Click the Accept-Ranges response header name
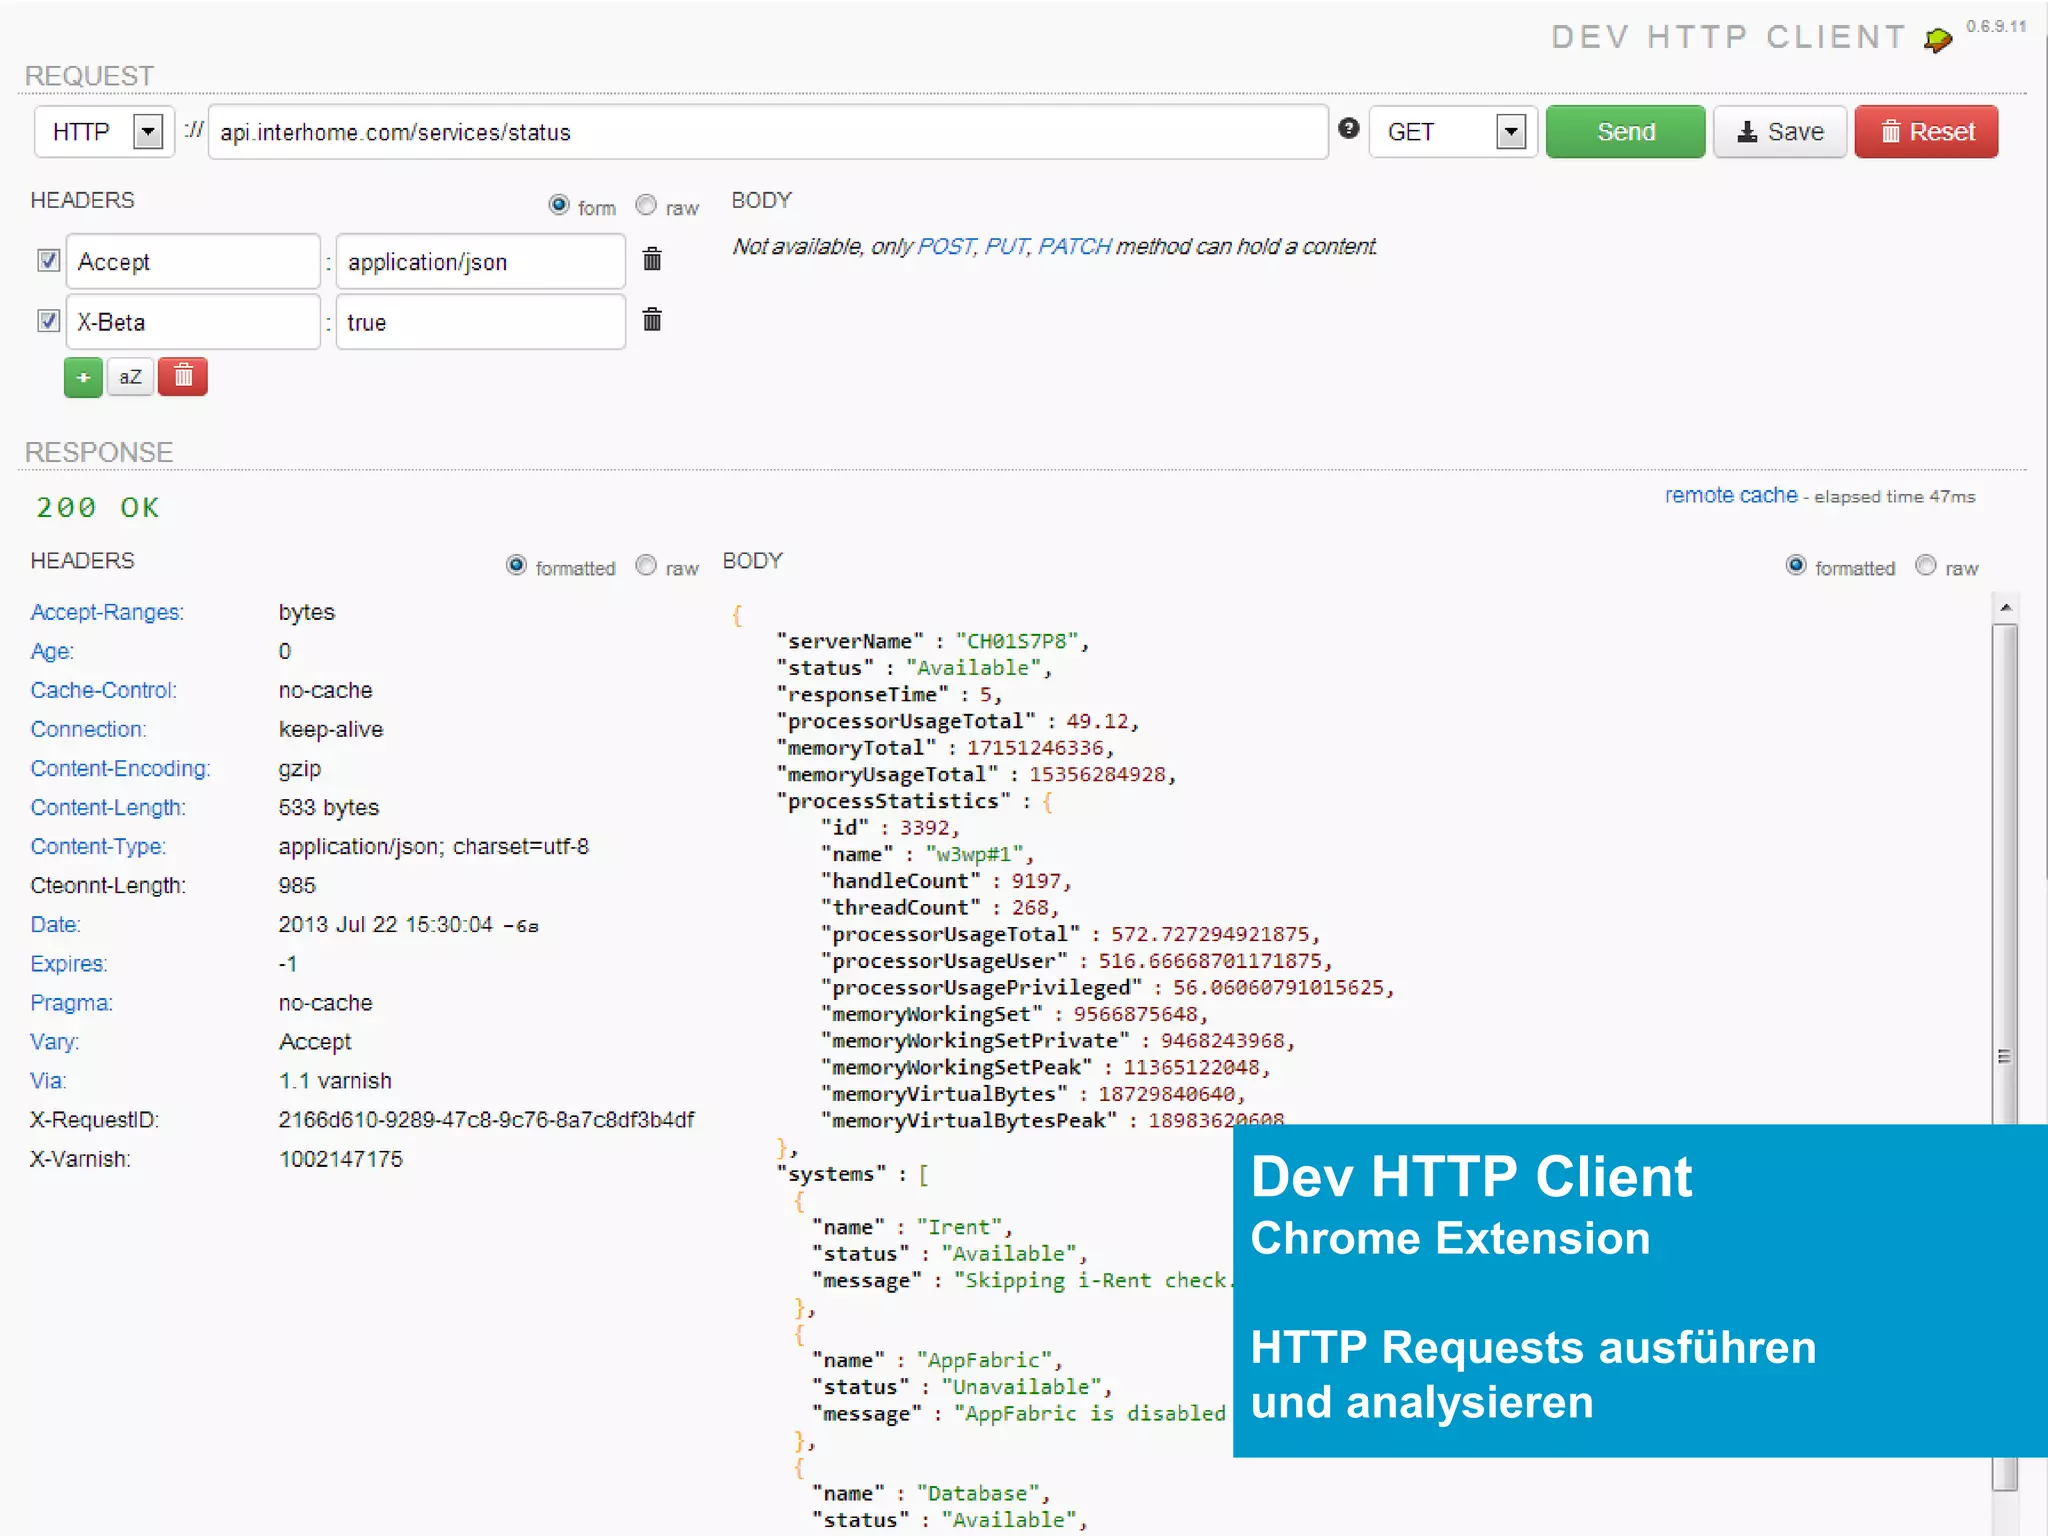This screenshot has width=2048, height=1536. (x=107, y=612)
